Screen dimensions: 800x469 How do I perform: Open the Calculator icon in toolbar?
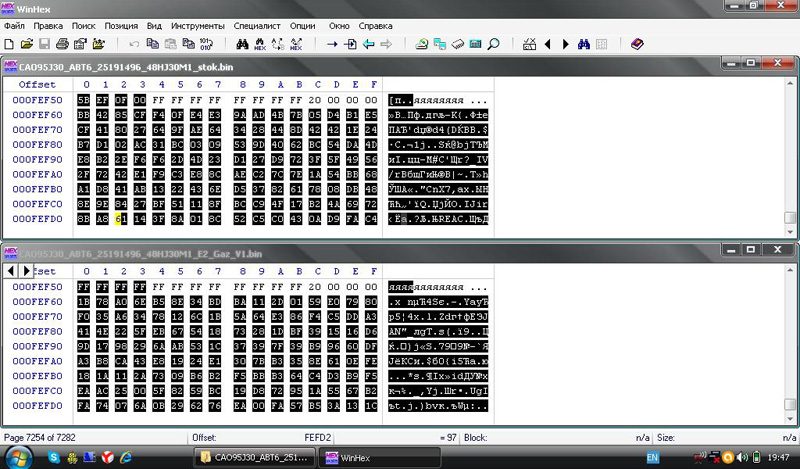[476, 44]
